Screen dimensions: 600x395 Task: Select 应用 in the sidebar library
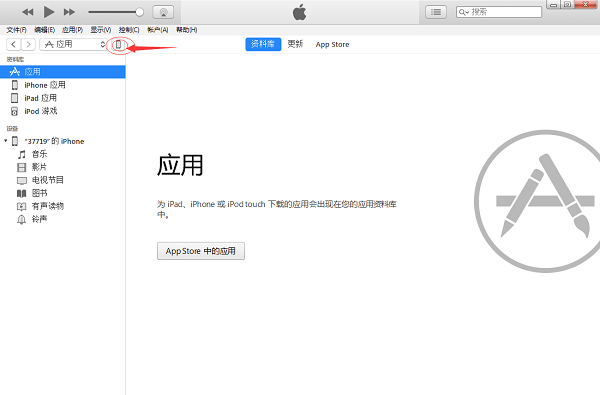point(63,72)
